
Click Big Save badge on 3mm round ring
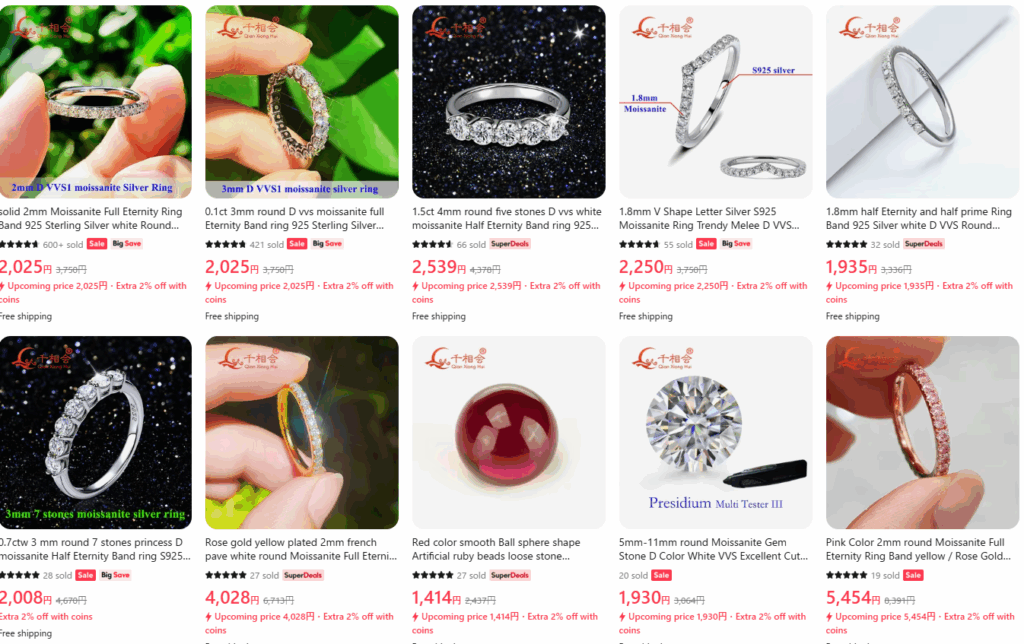pos(327,244)
